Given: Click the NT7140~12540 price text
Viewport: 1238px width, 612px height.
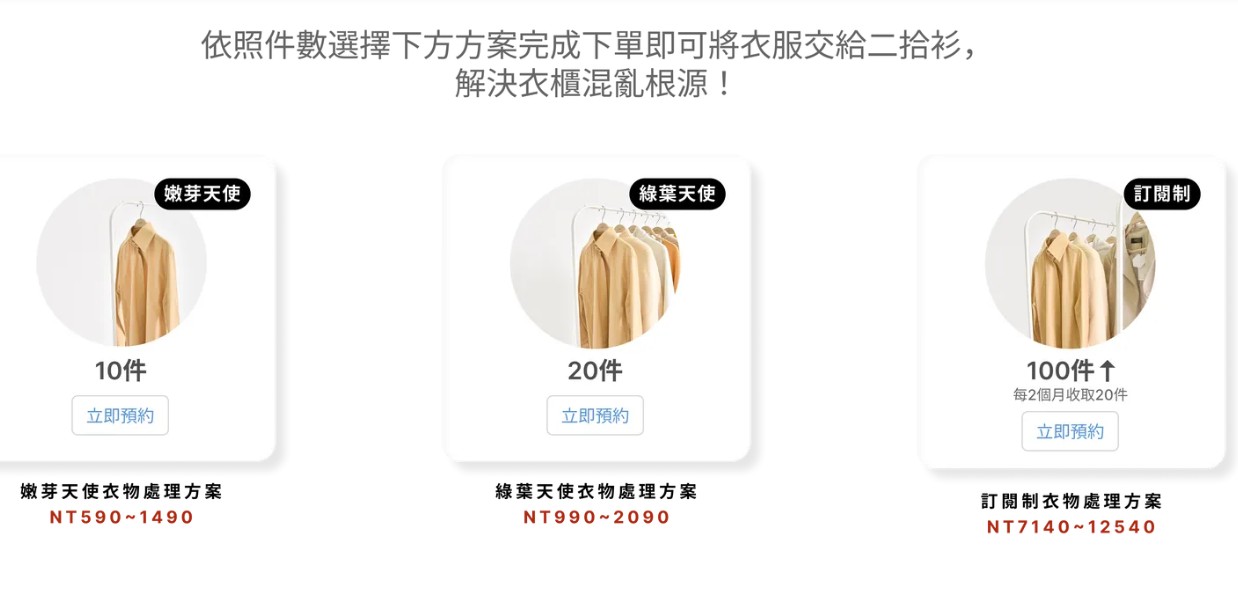Looking at the screenshot, I should [1071, 527].
